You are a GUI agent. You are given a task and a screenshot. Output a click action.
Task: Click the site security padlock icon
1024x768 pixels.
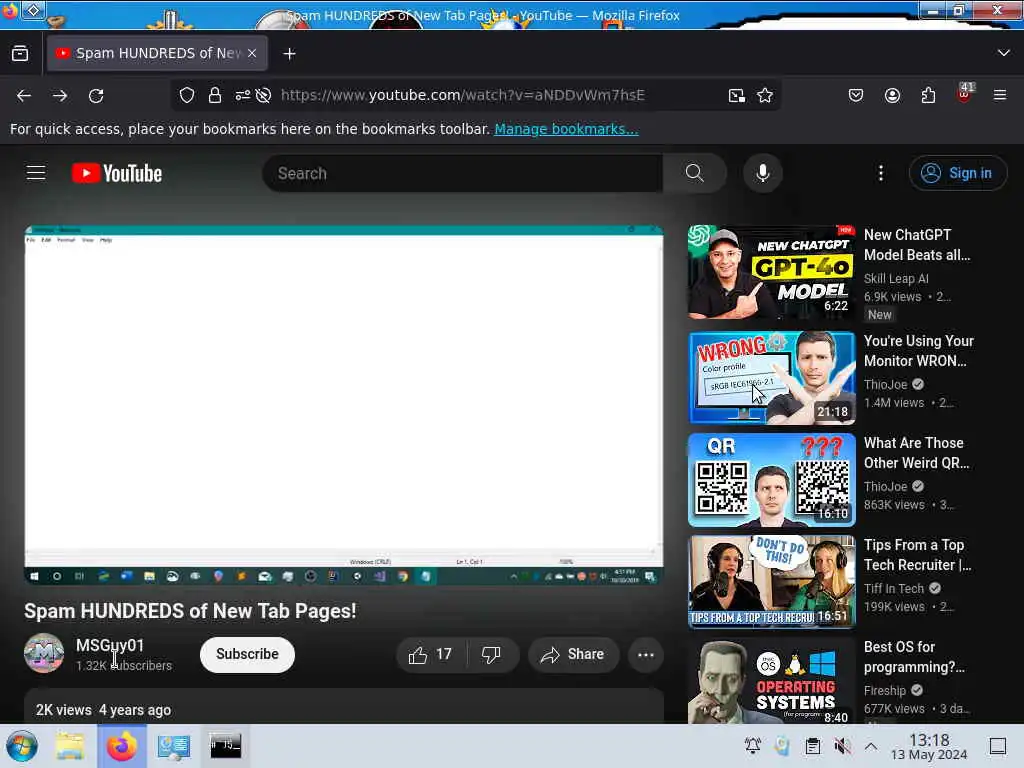pyautogui.click(x=215, y=95)
